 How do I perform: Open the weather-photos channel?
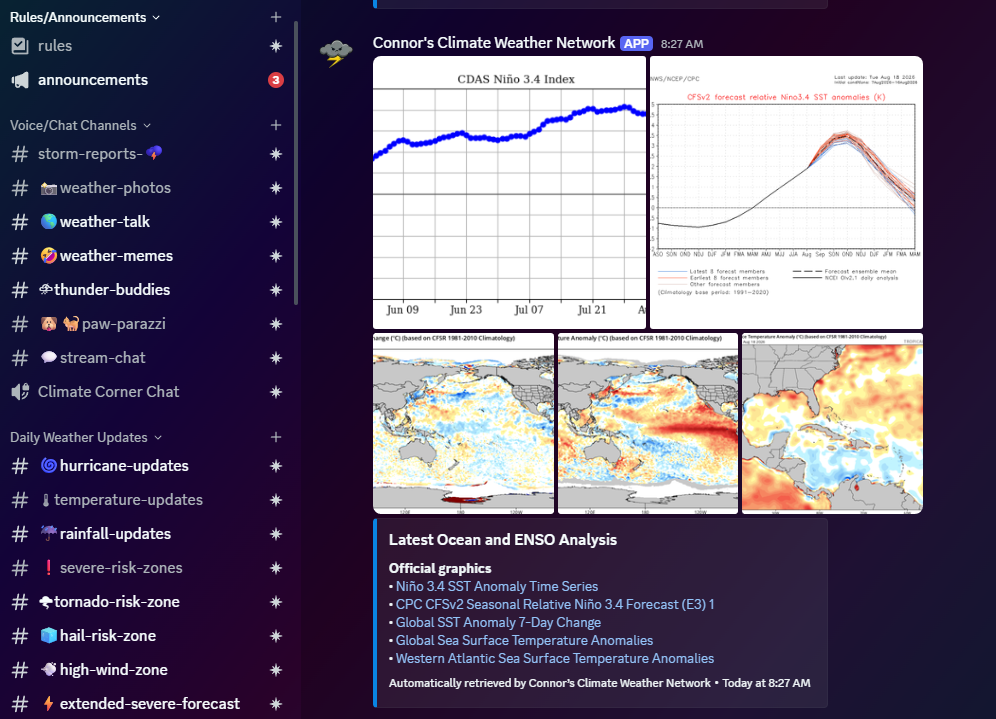point(145,188)
